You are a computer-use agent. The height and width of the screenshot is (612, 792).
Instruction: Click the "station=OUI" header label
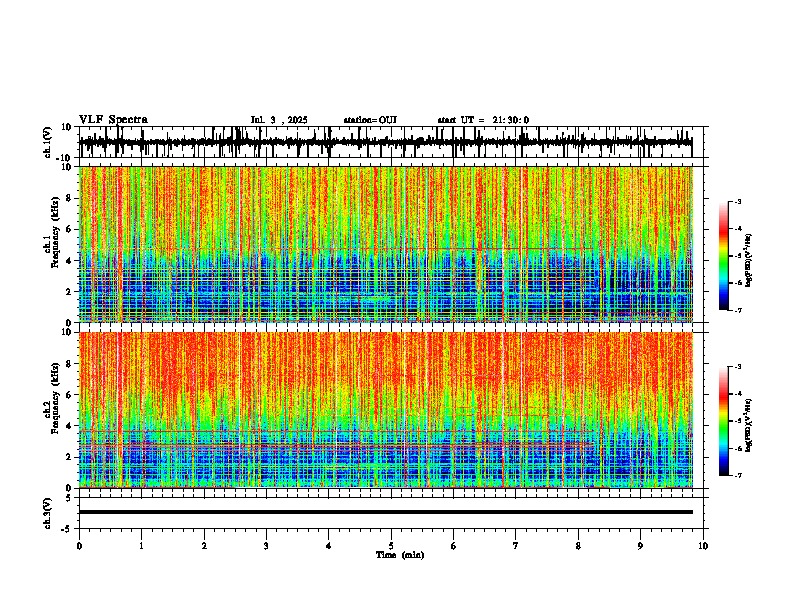point(370,120)
